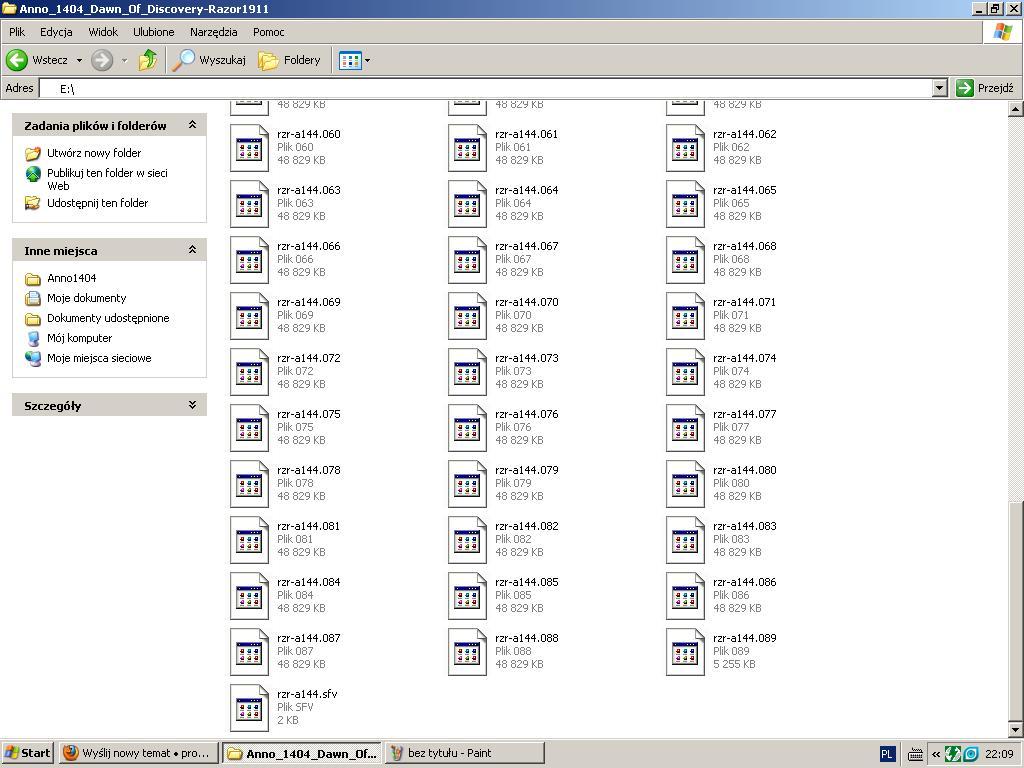Click the scrollbar down arrow
The height and width of the screenshot is (768, 1024).
pyautogui.click(x=1016, y=729)
